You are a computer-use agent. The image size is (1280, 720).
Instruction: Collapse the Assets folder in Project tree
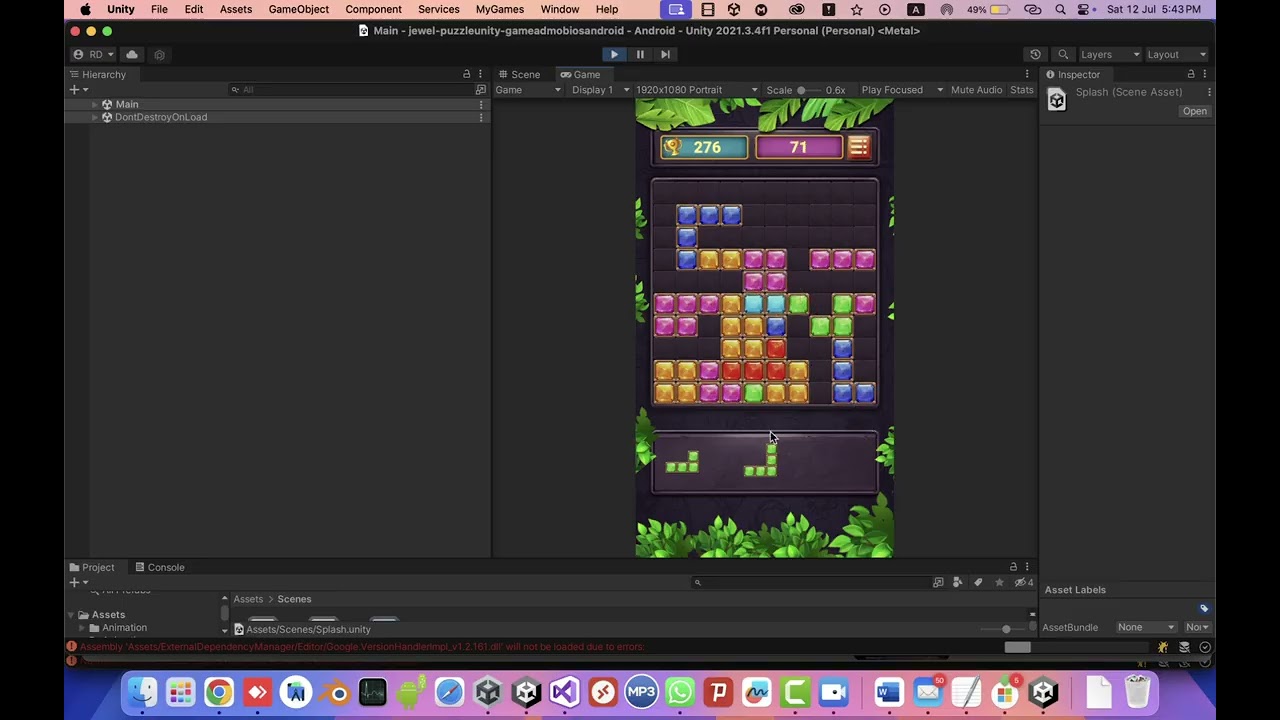71,615
